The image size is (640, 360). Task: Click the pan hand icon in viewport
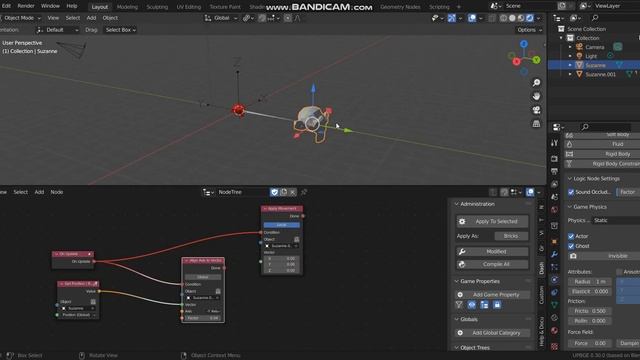click(x=536, y=96)
